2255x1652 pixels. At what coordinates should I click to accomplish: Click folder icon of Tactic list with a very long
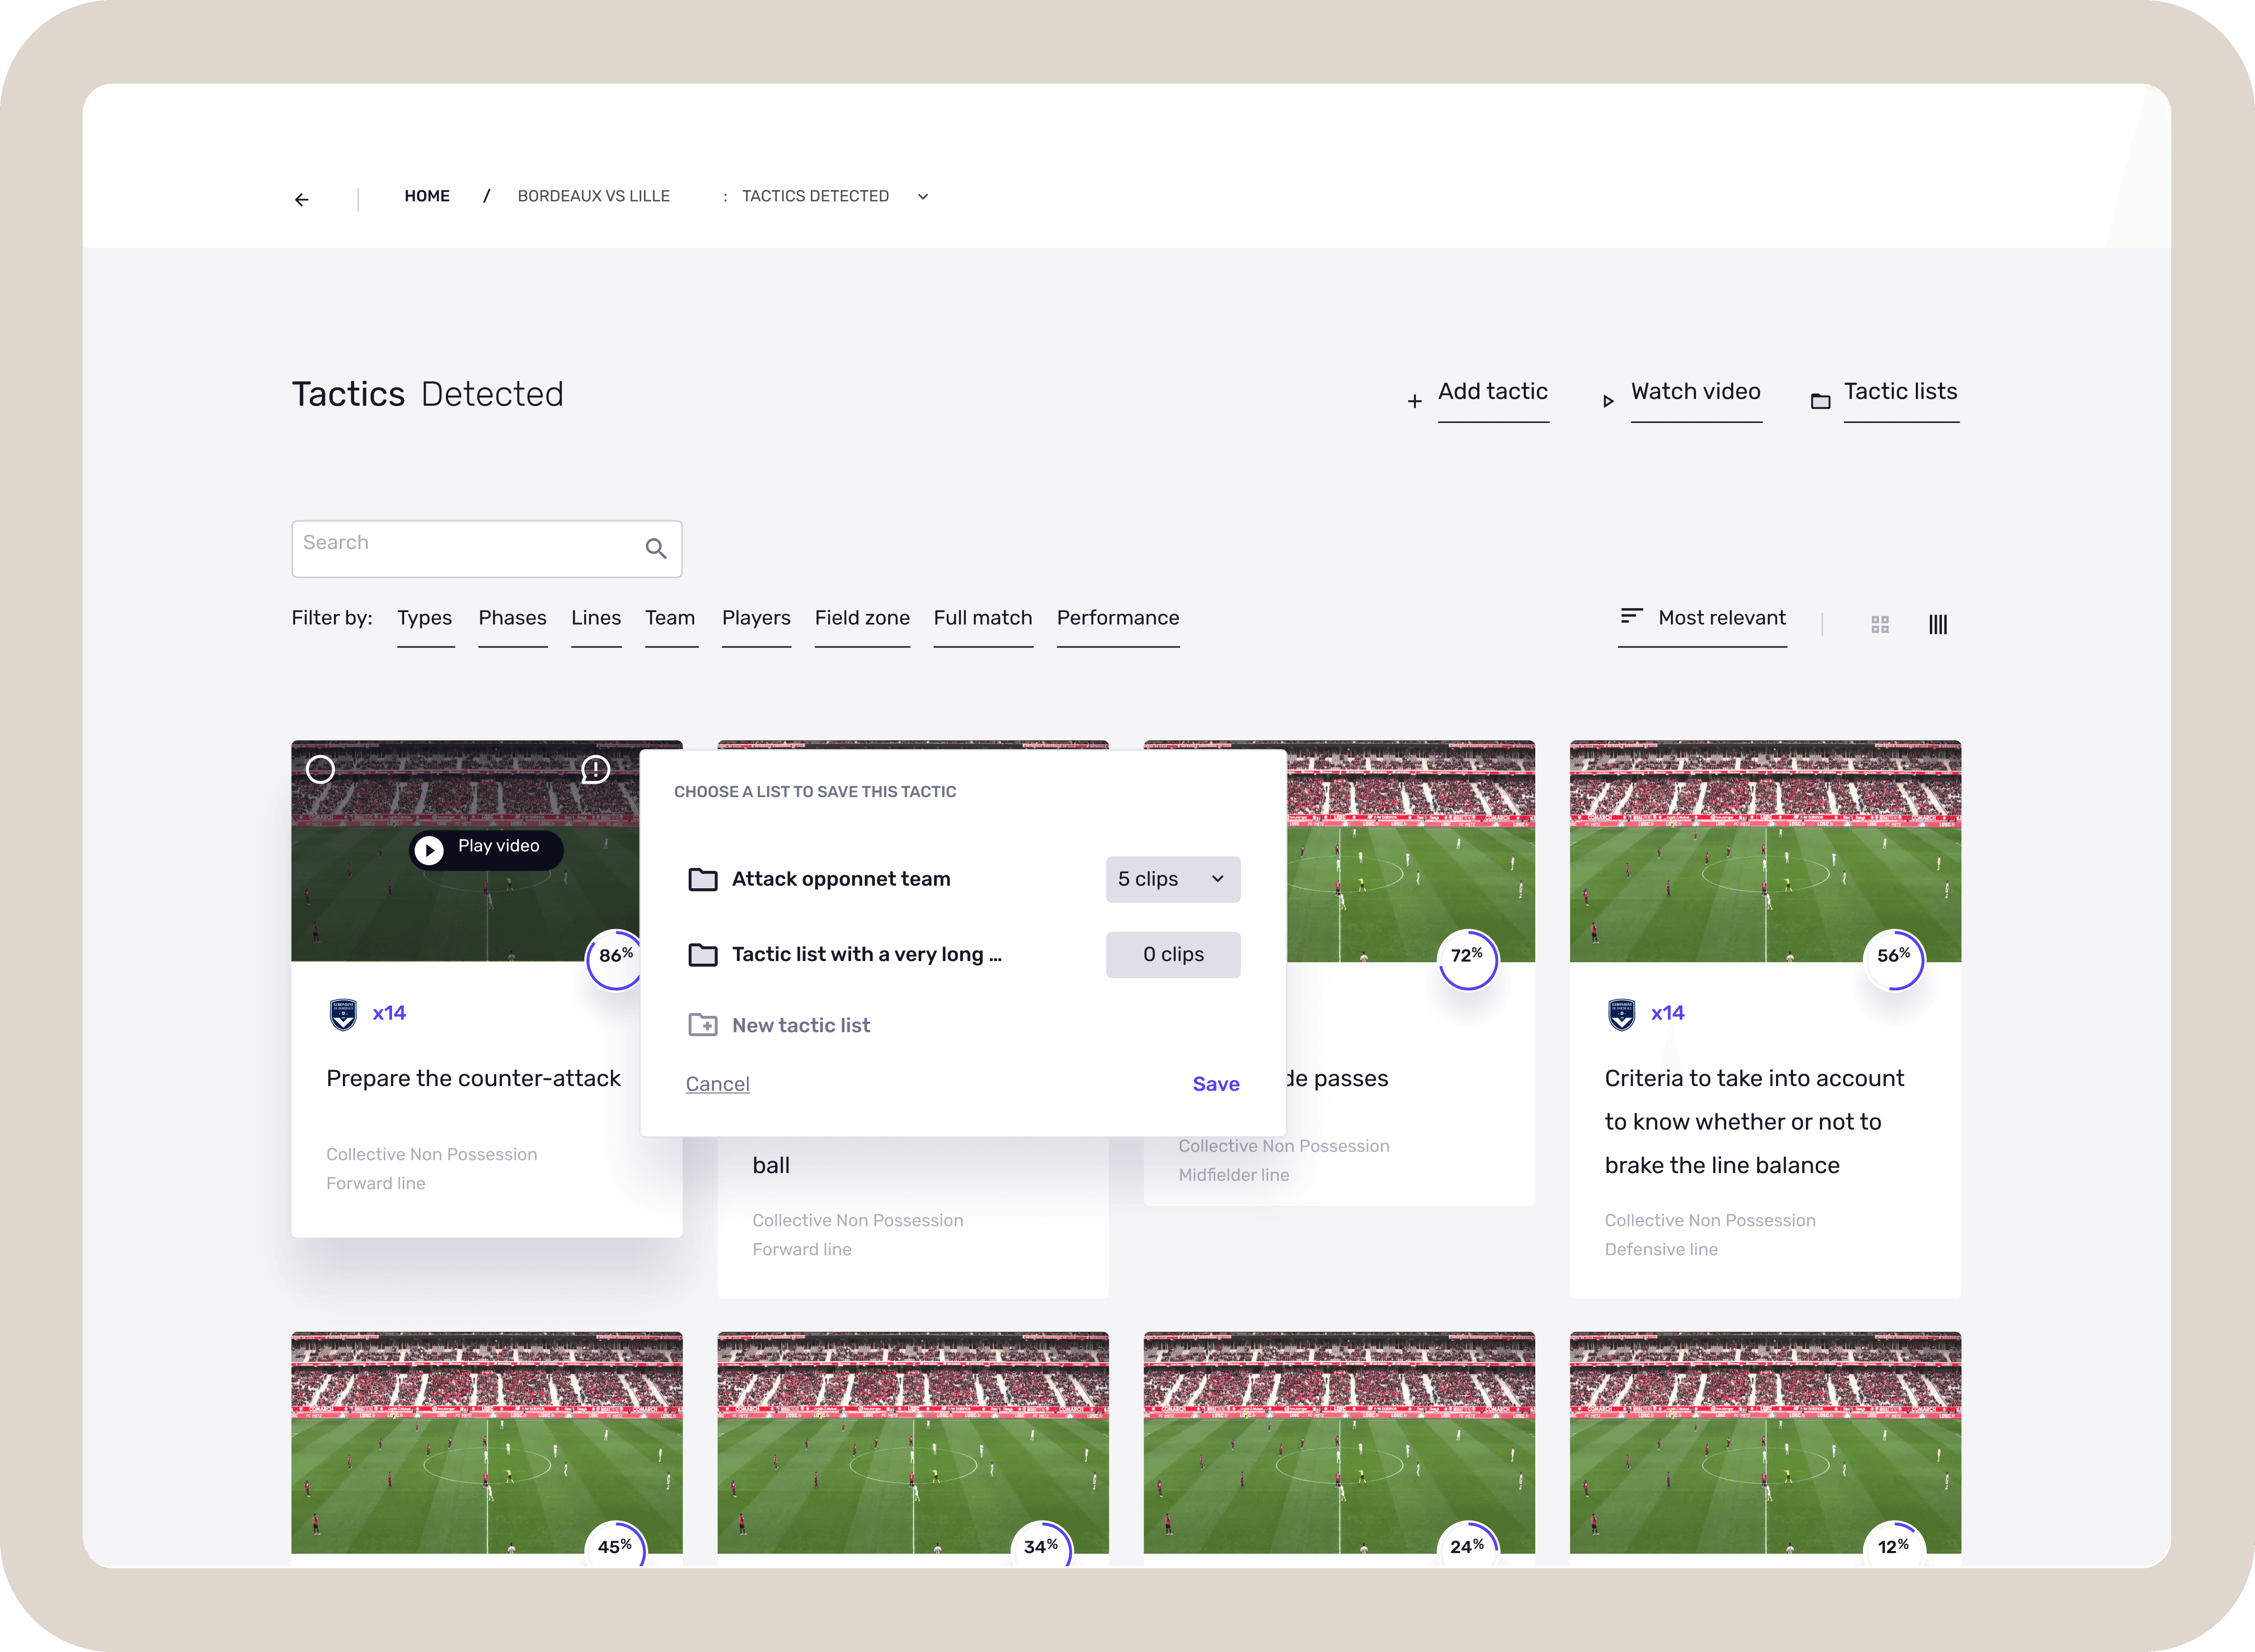click(x=703, y=955)
